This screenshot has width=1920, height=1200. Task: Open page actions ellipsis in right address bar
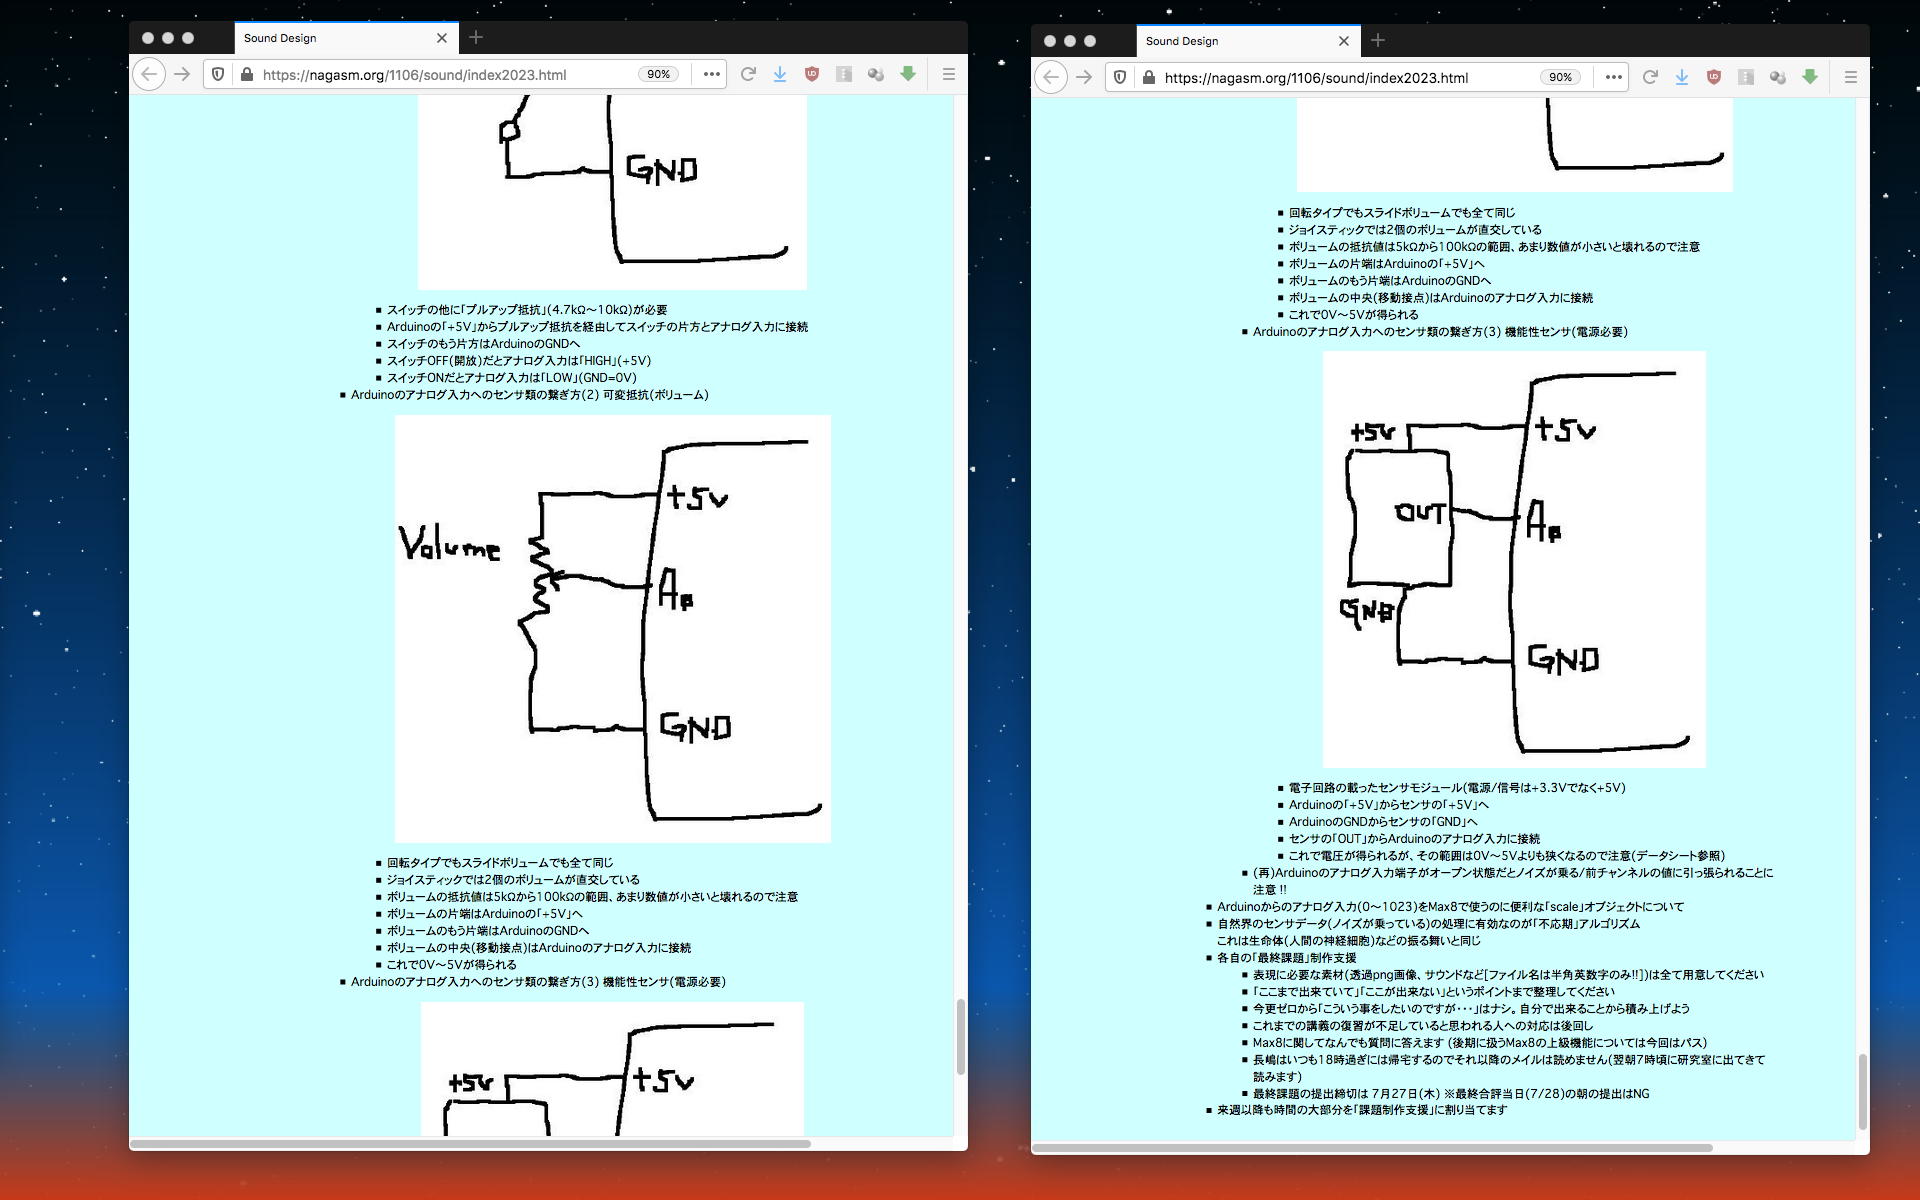click(x=1613, y=77)
